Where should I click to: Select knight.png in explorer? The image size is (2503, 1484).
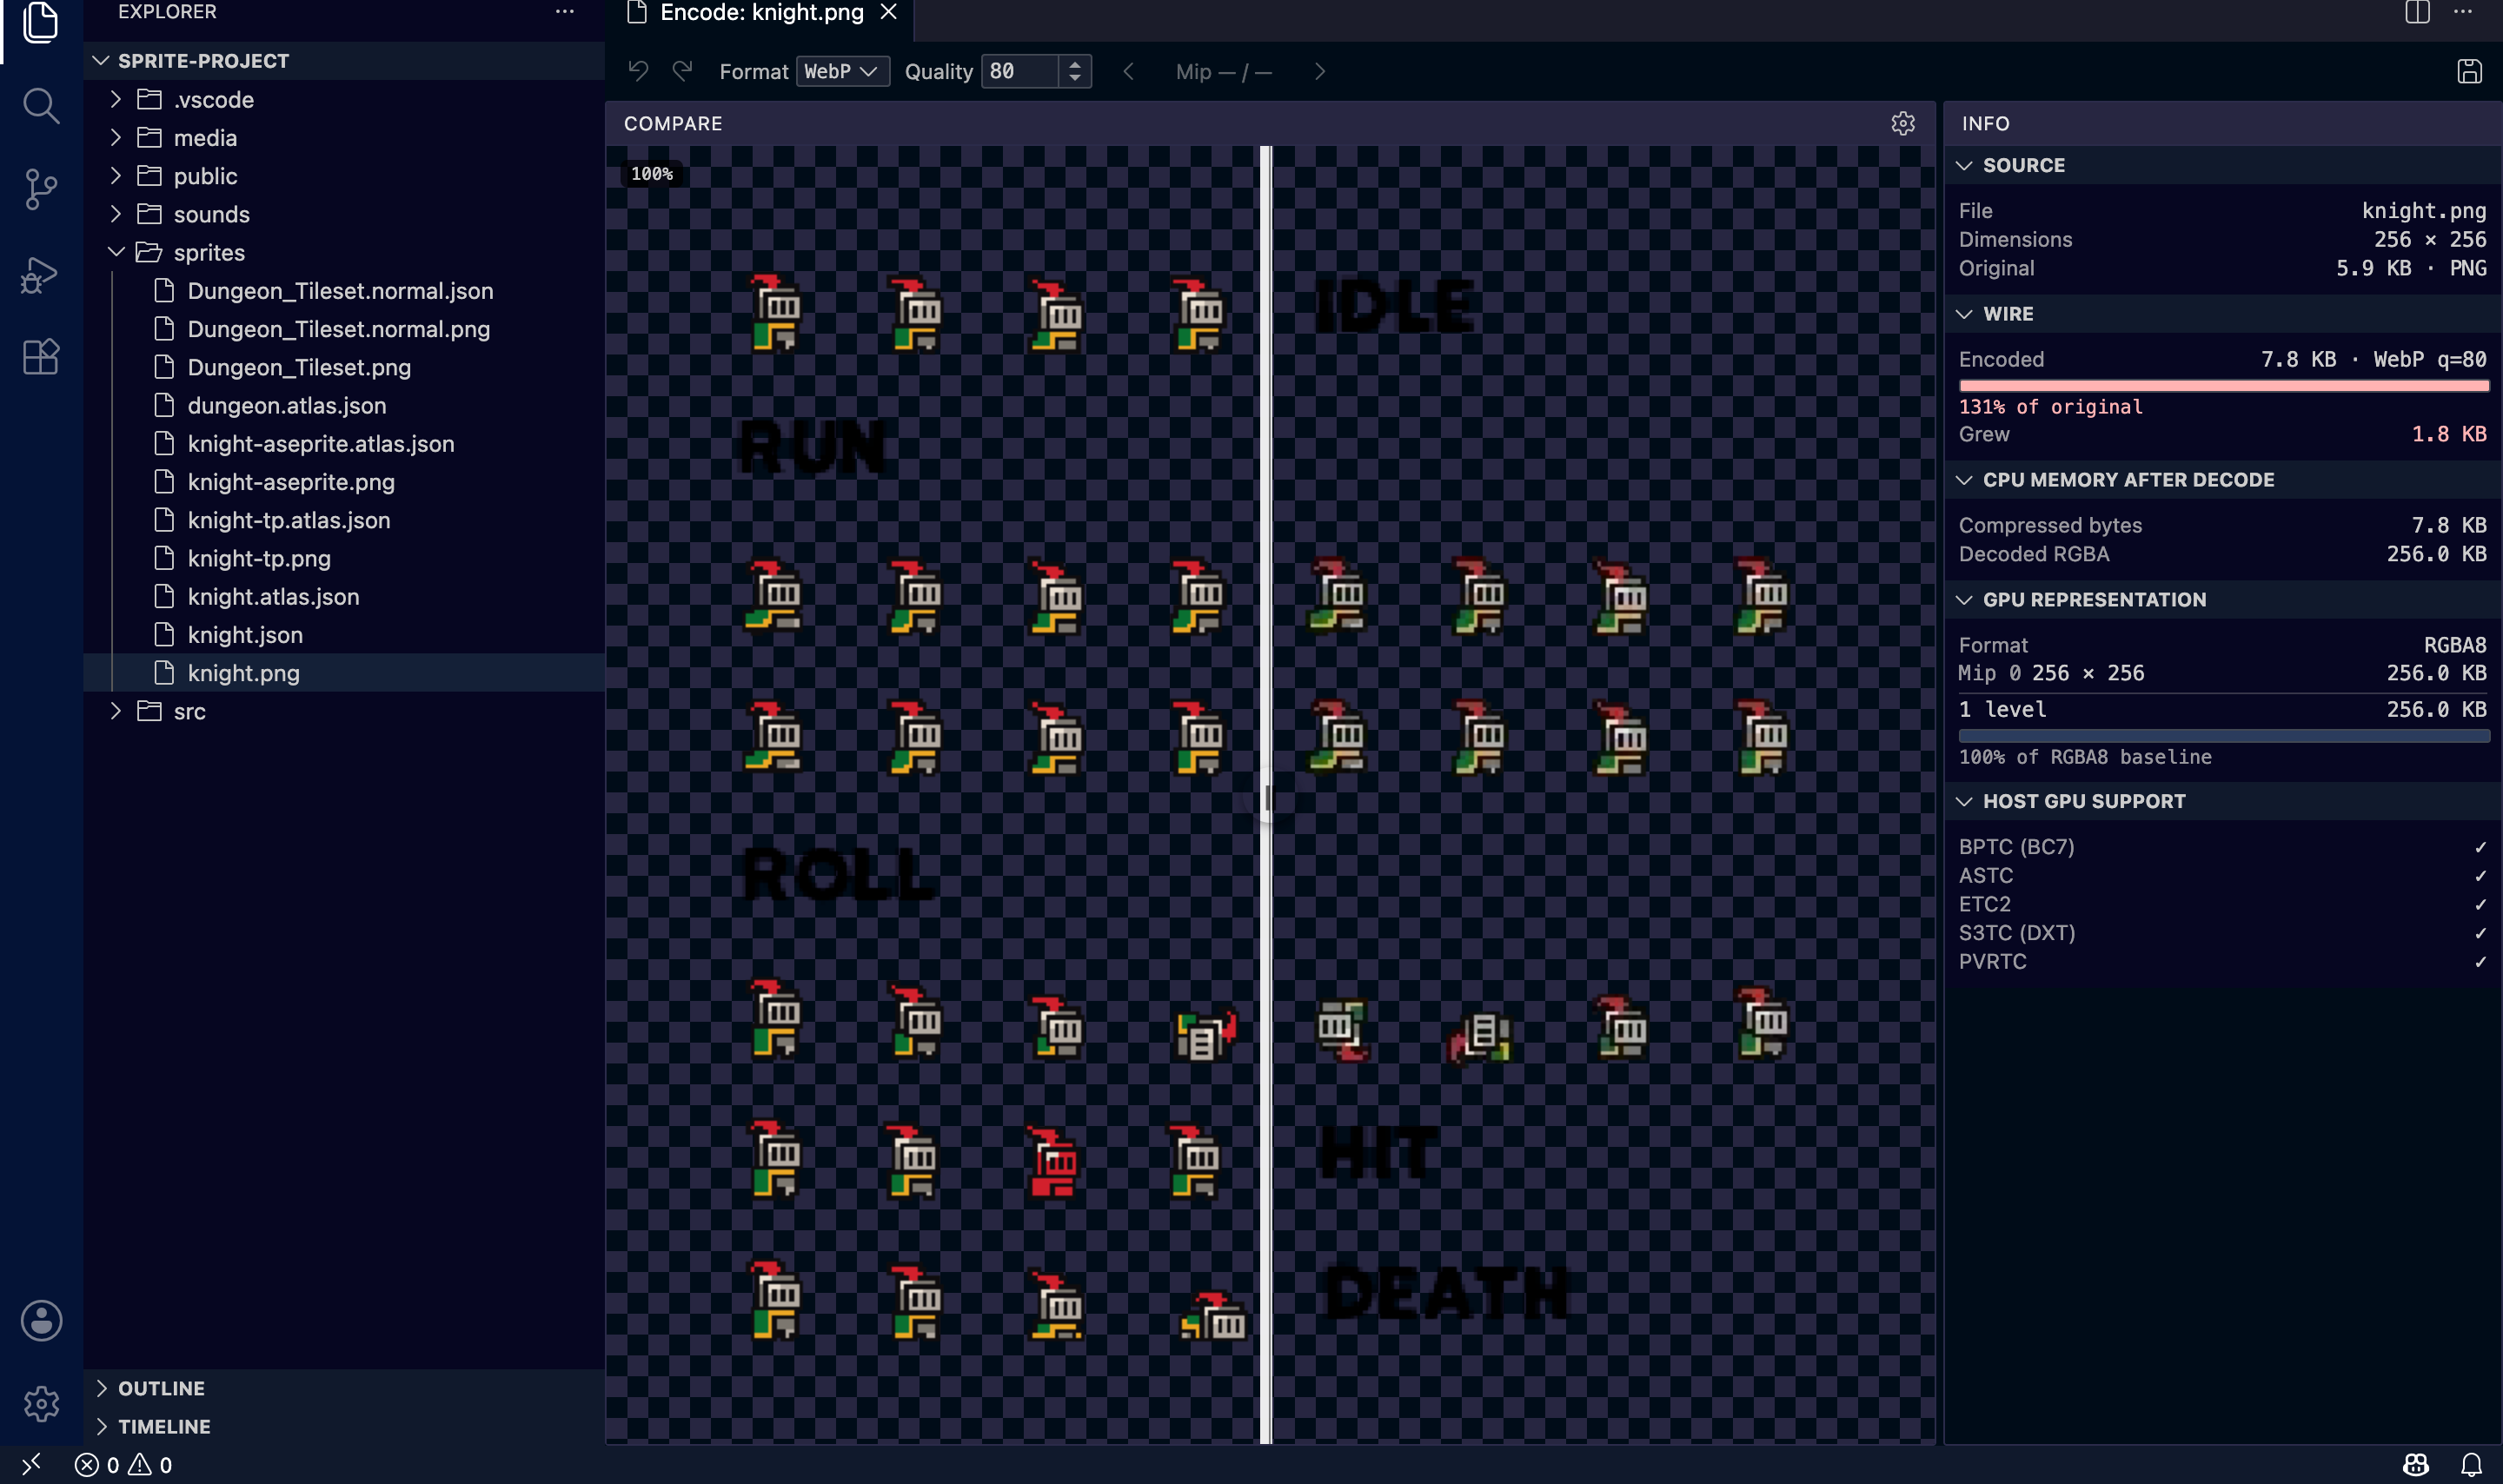(344, 673)
